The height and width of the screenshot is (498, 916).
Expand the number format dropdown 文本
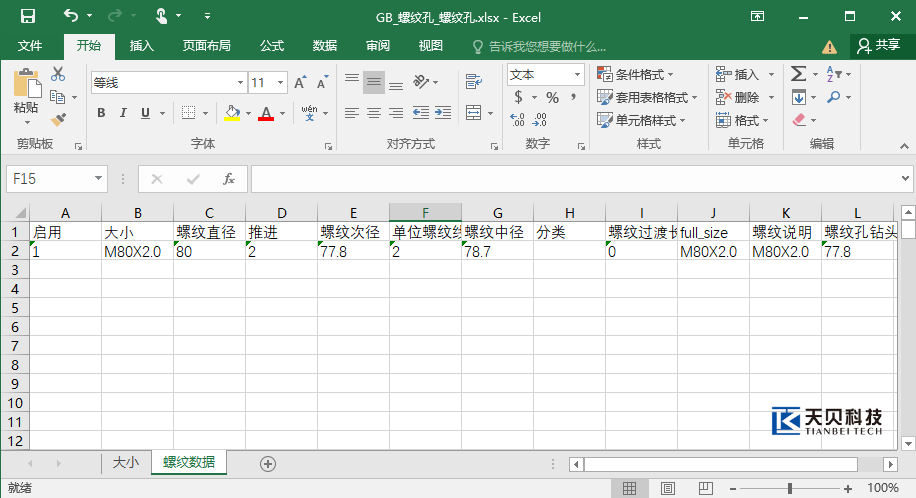point(577,75)
